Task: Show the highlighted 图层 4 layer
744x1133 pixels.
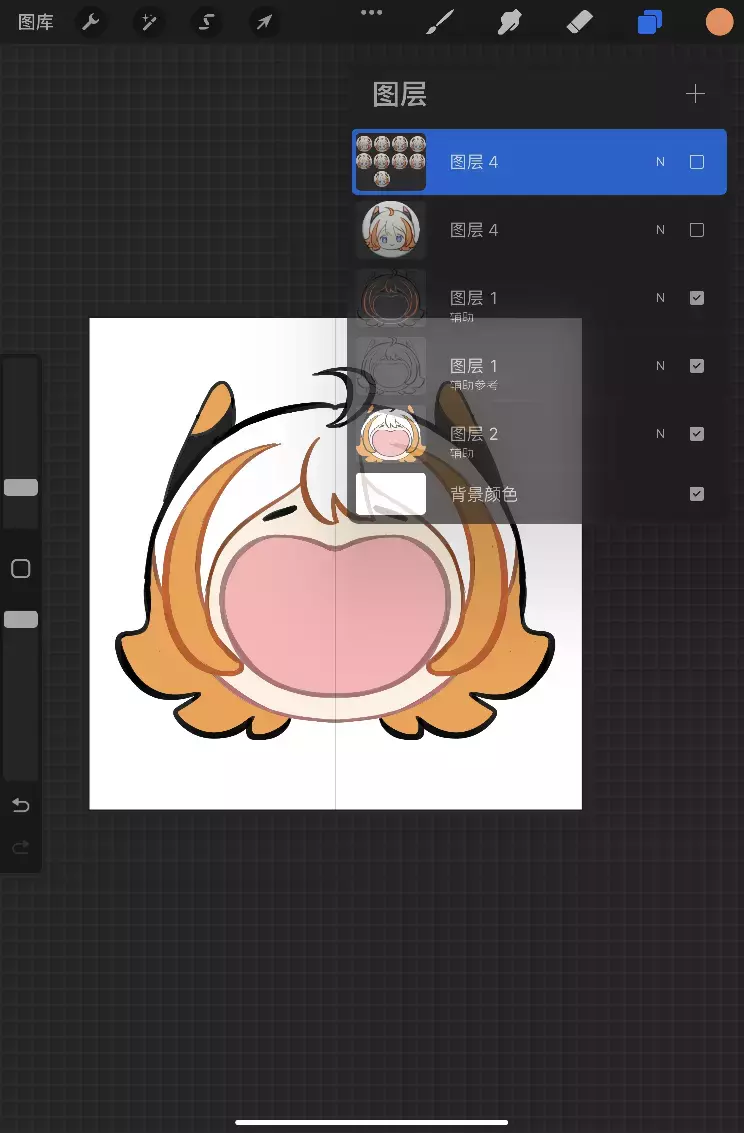Action: pyautogui.click(x=696, y=162)
